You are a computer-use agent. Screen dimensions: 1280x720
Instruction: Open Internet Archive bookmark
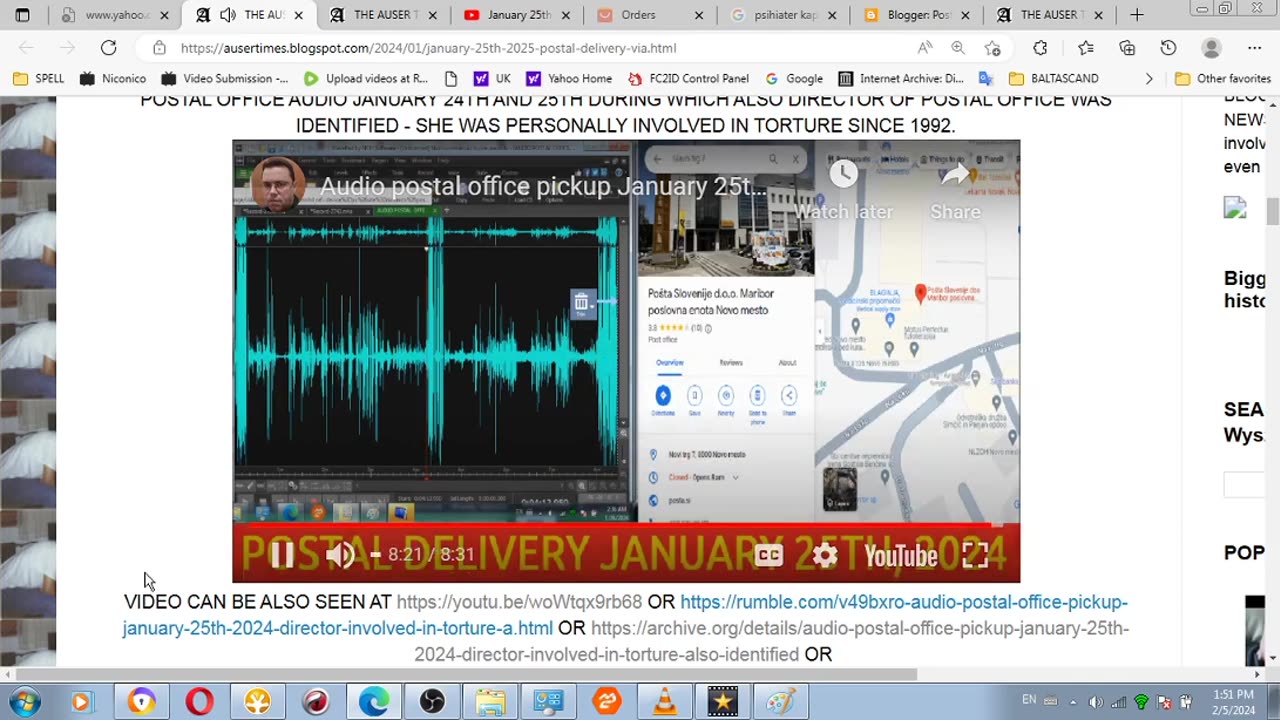pos(901,78)
